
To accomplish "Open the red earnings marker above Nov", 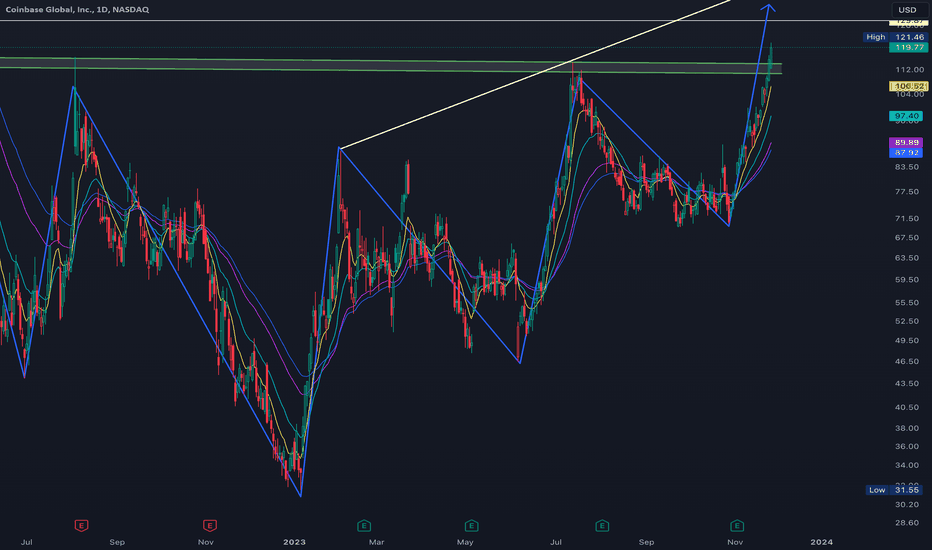I will coord(209,526).
